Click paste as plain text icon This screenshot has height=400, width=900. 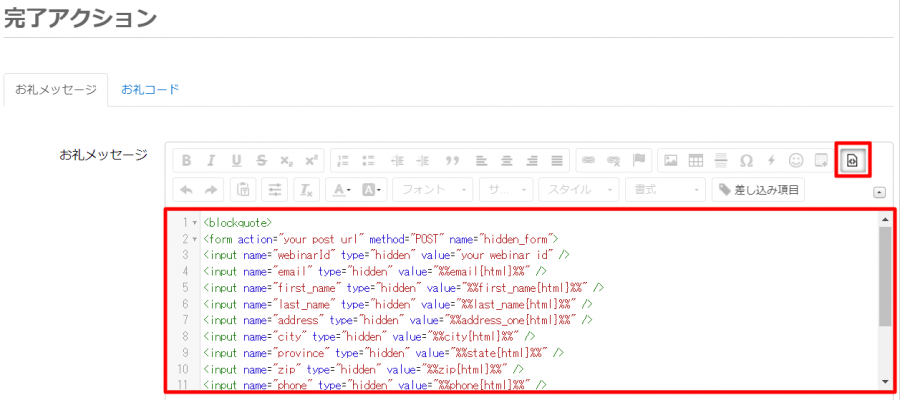[x=243, y=190]
